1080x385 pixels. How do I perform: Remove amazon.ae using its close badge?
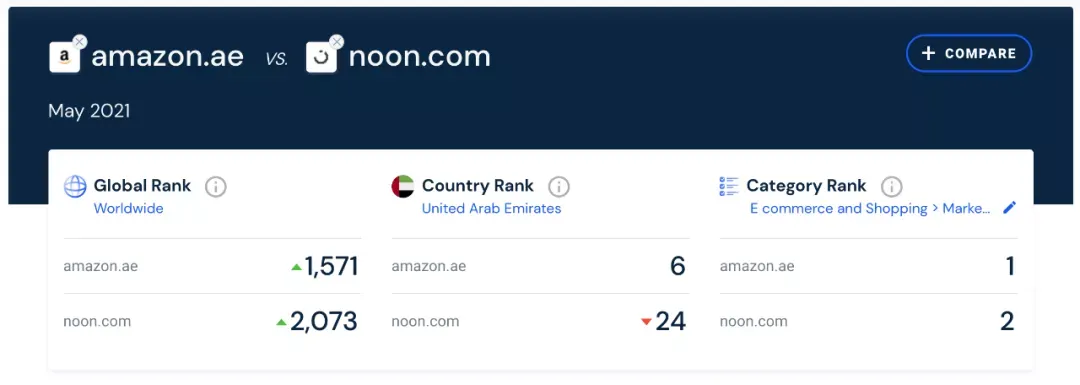click(x=80, y=42)
